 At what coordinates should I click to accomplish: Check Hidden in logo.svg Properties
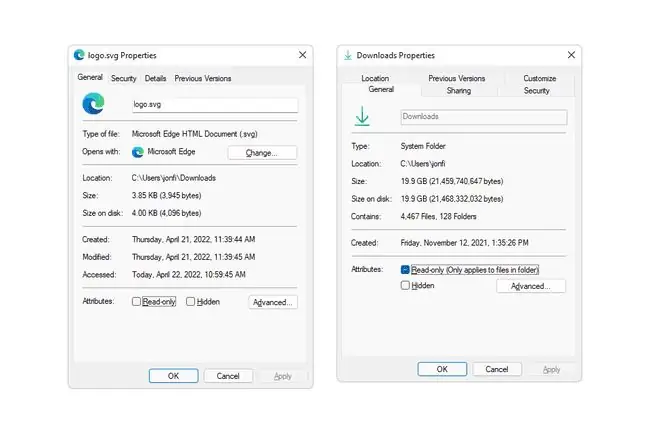click(x=190, y=302)
